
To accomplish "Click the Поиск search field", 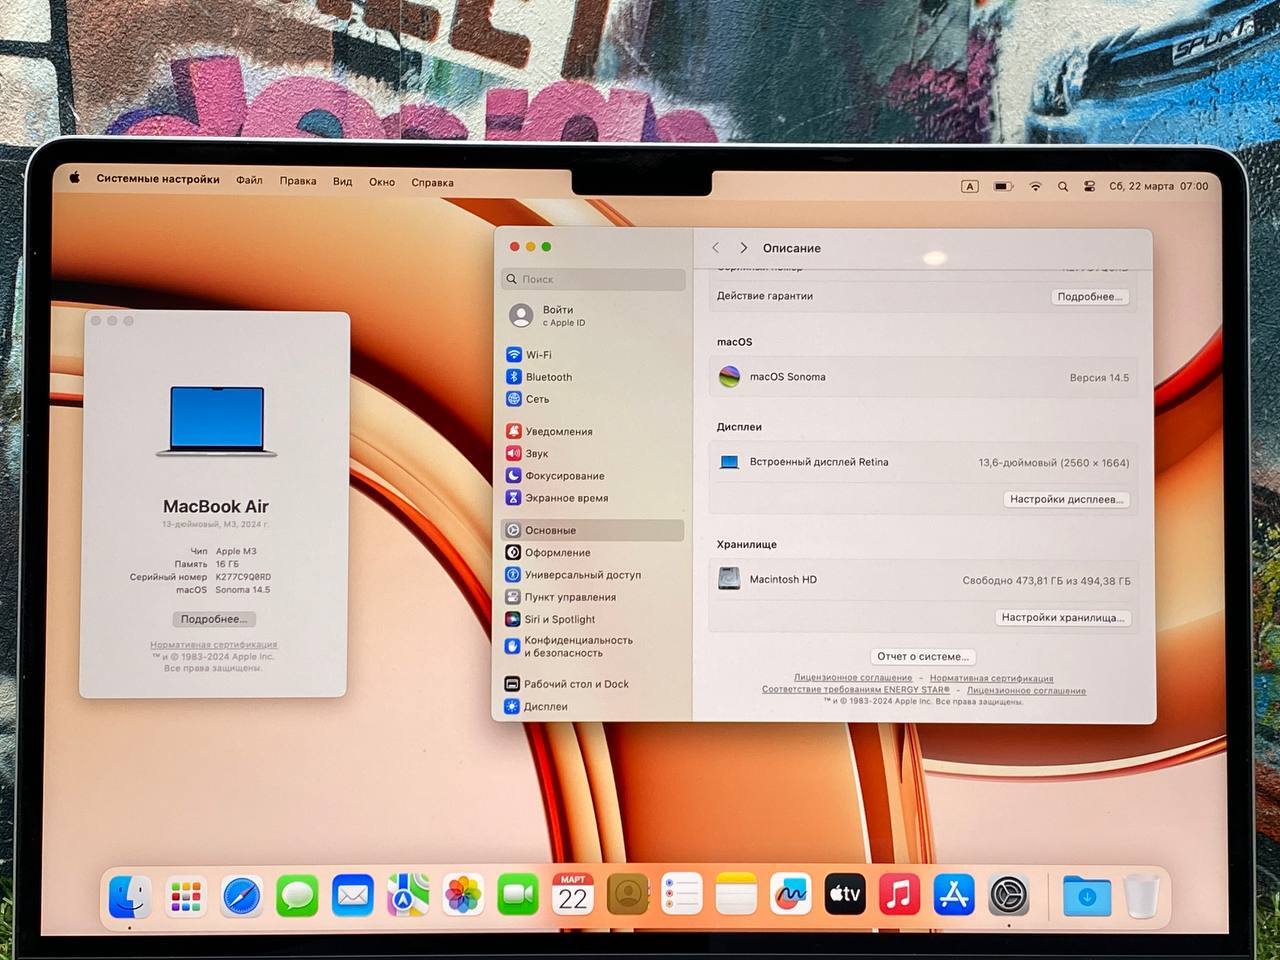I will [594, 279].
